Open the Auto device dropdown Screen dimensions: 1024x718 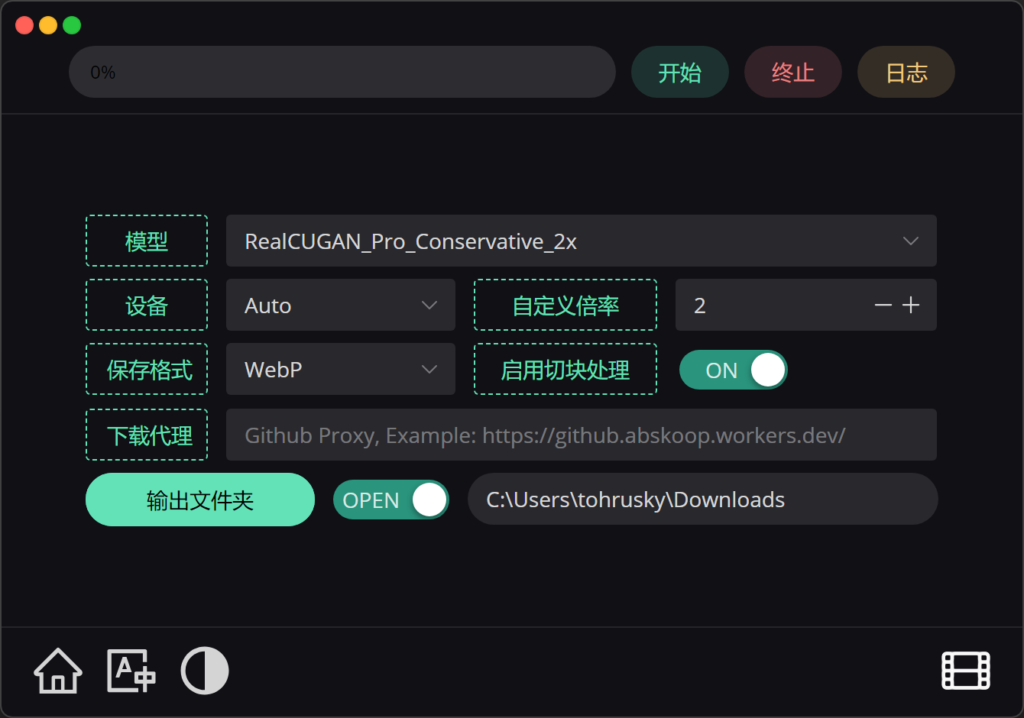[x=340, y=306]
